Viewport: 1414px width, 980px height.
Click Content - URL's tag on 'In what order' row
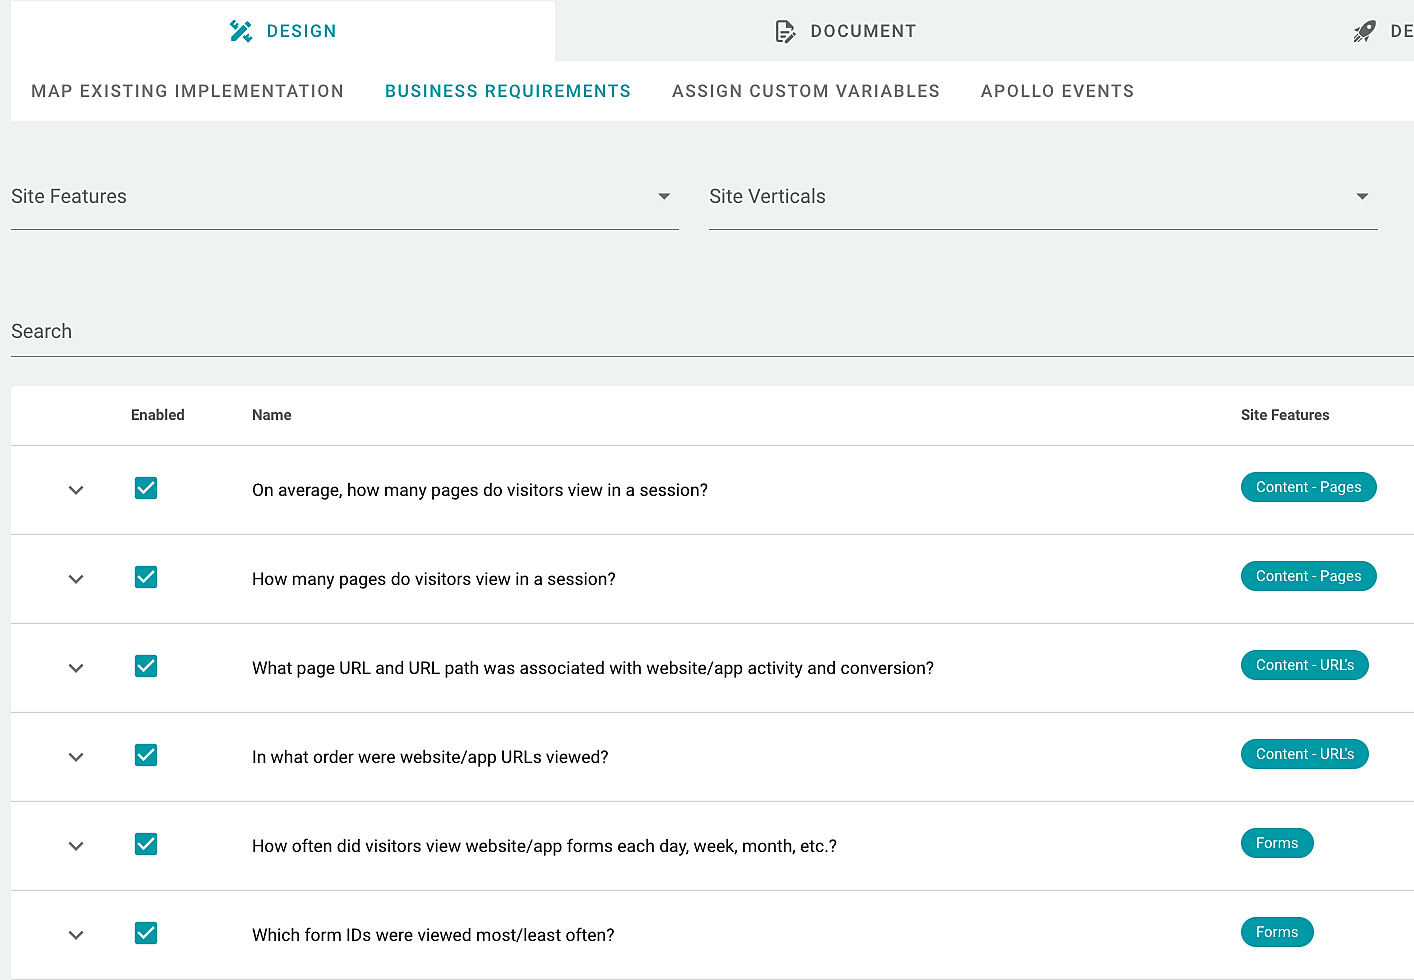click(1305, 754)
